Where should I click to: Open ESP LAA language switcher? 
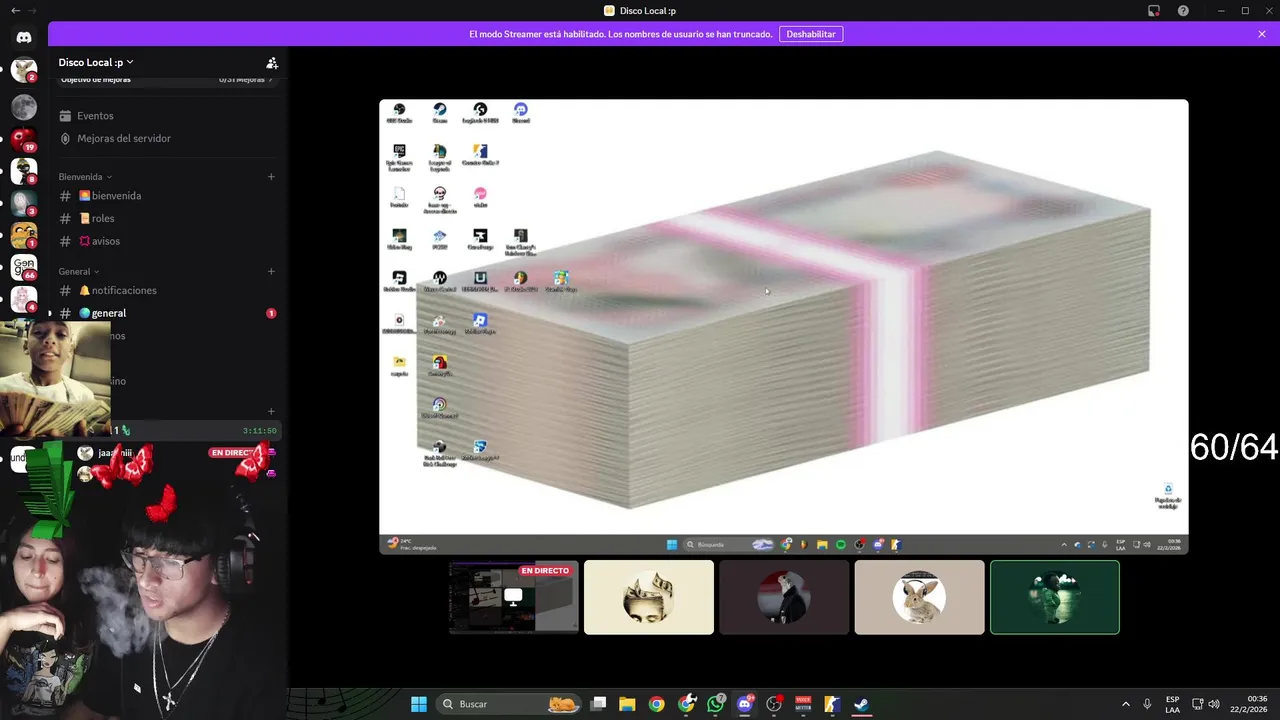coord(1172,704)
